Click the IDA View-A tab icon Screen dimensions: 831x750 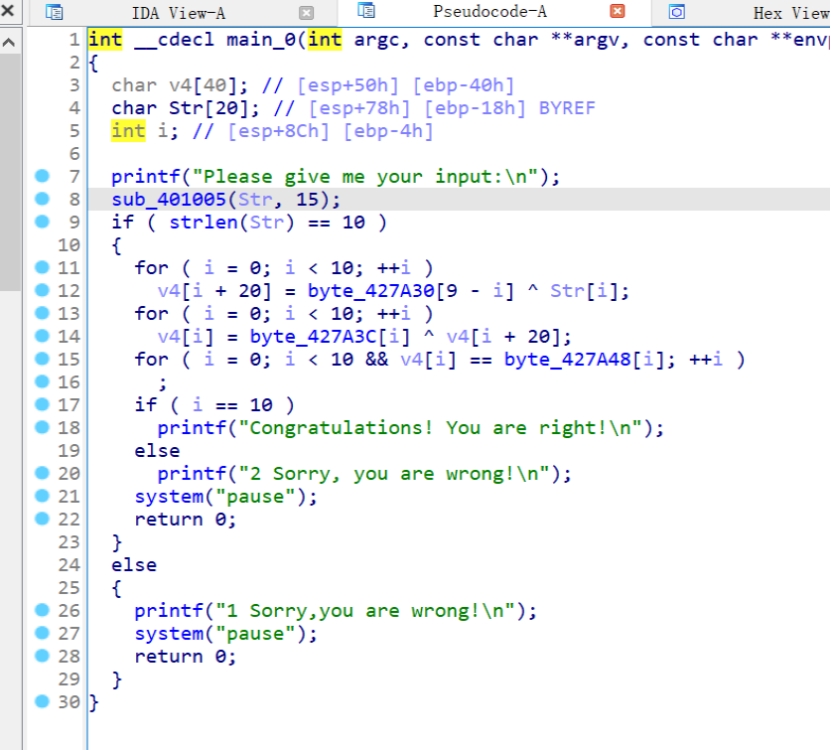coord(54,12)
